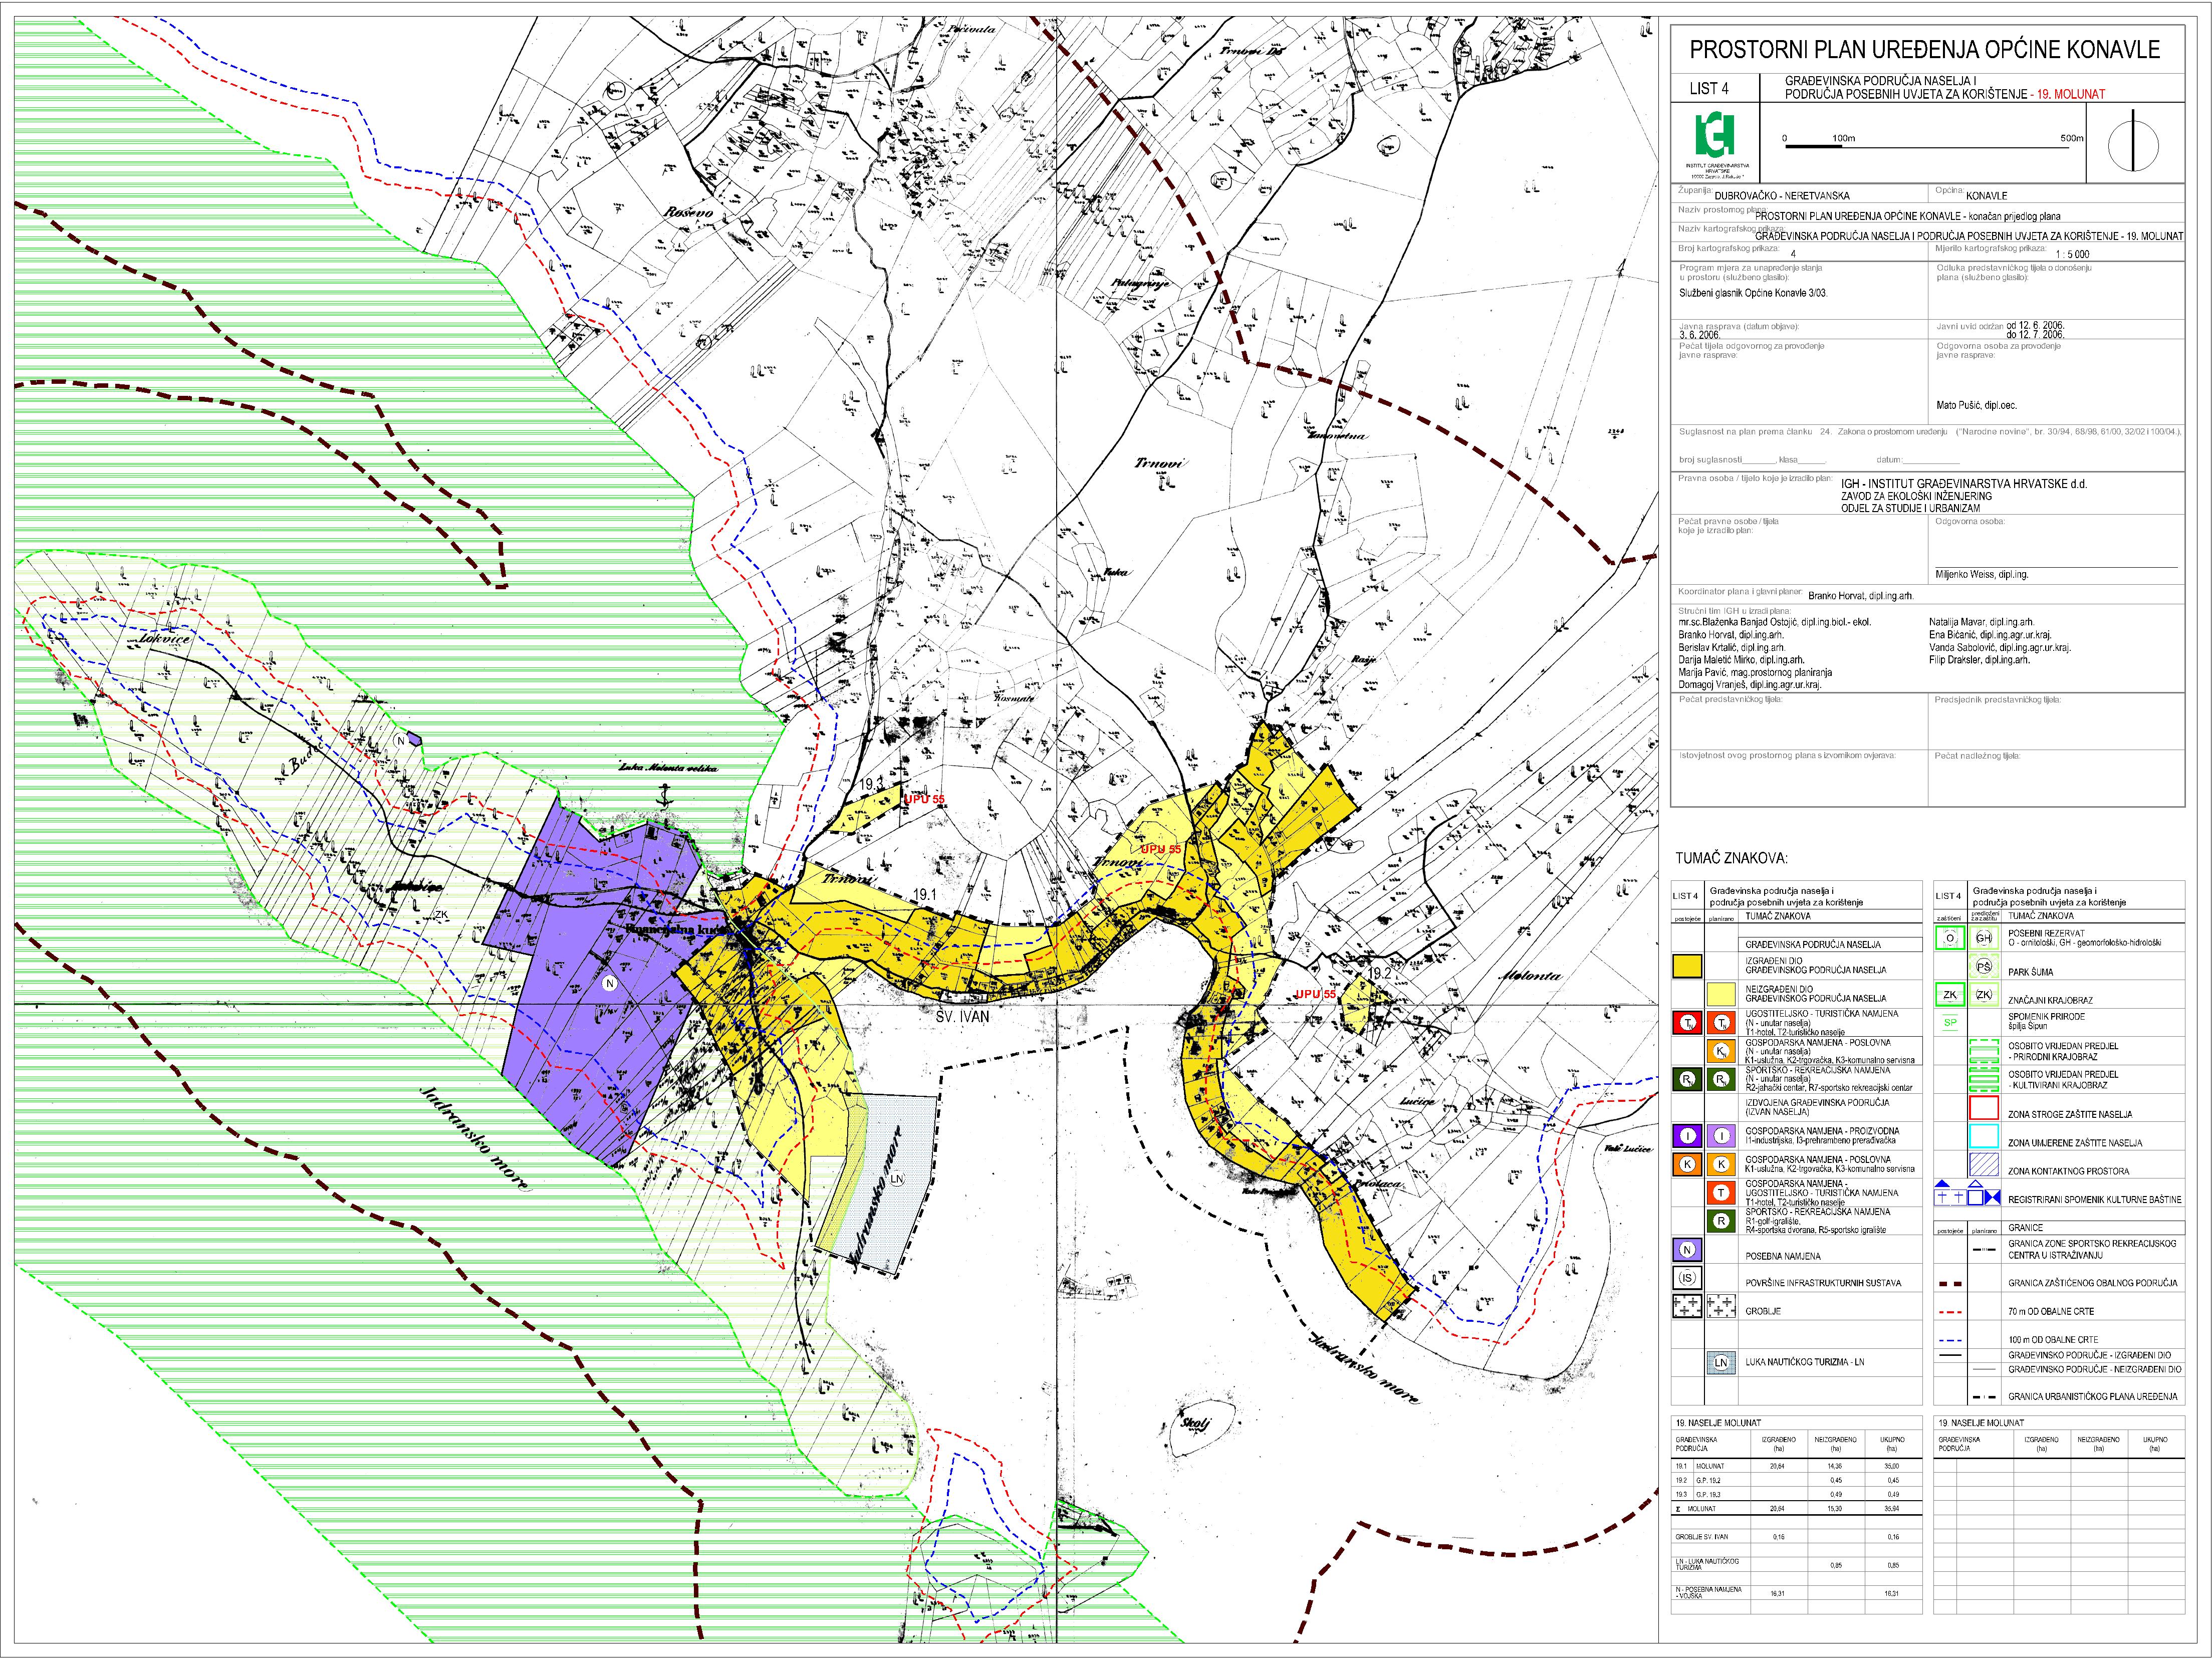The width and height of the screenshot is (2212, 1659).
Task: Click the 'SV. IVAN' map label
Action: [962, 1016]
